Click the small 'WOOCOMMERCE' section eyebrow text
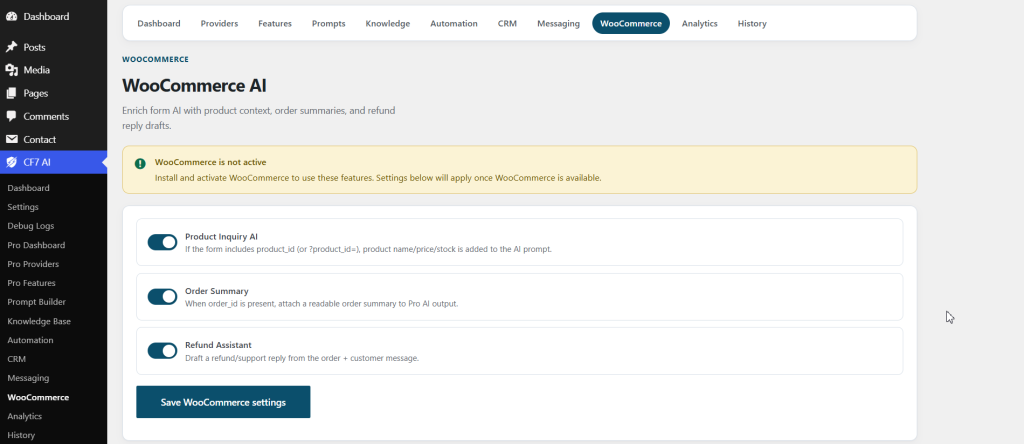This screenshot has width=1024, height=444. 155,59
